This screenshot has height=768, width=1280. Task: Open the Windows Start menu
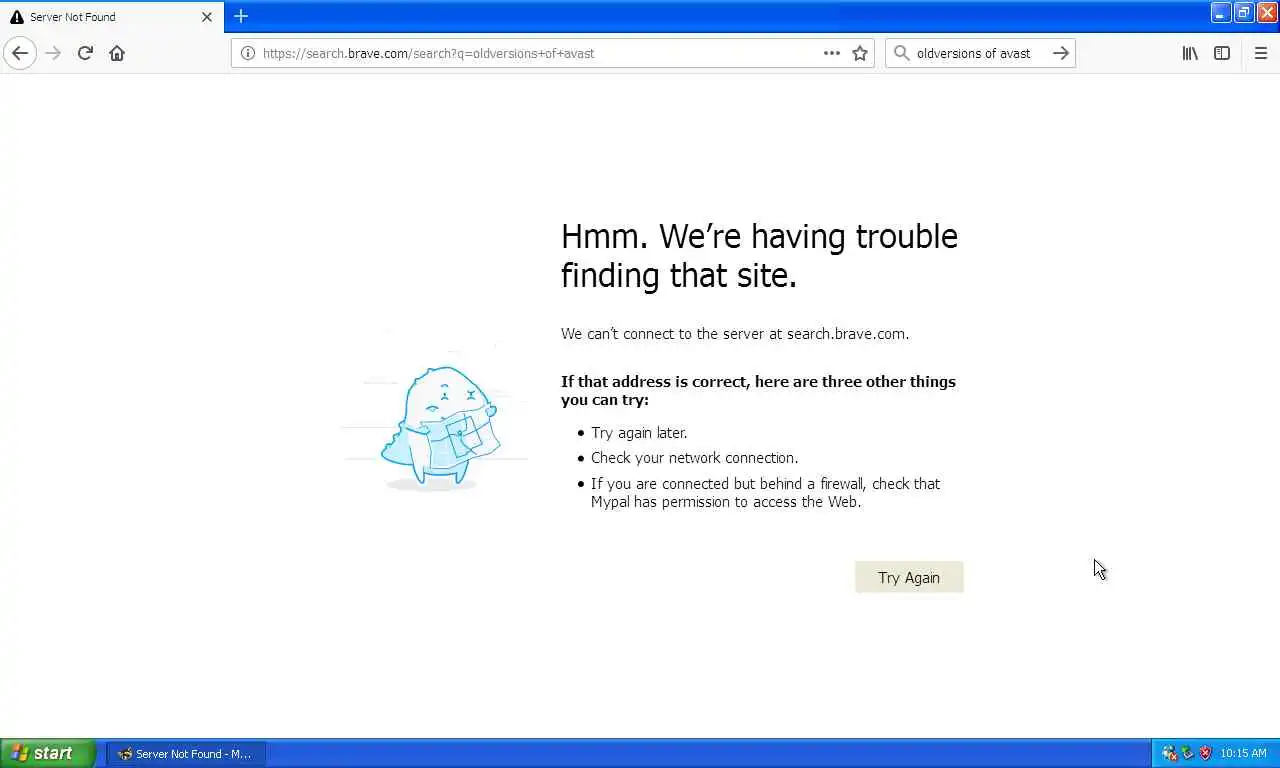pyautogui.click(x=48, y=753)
